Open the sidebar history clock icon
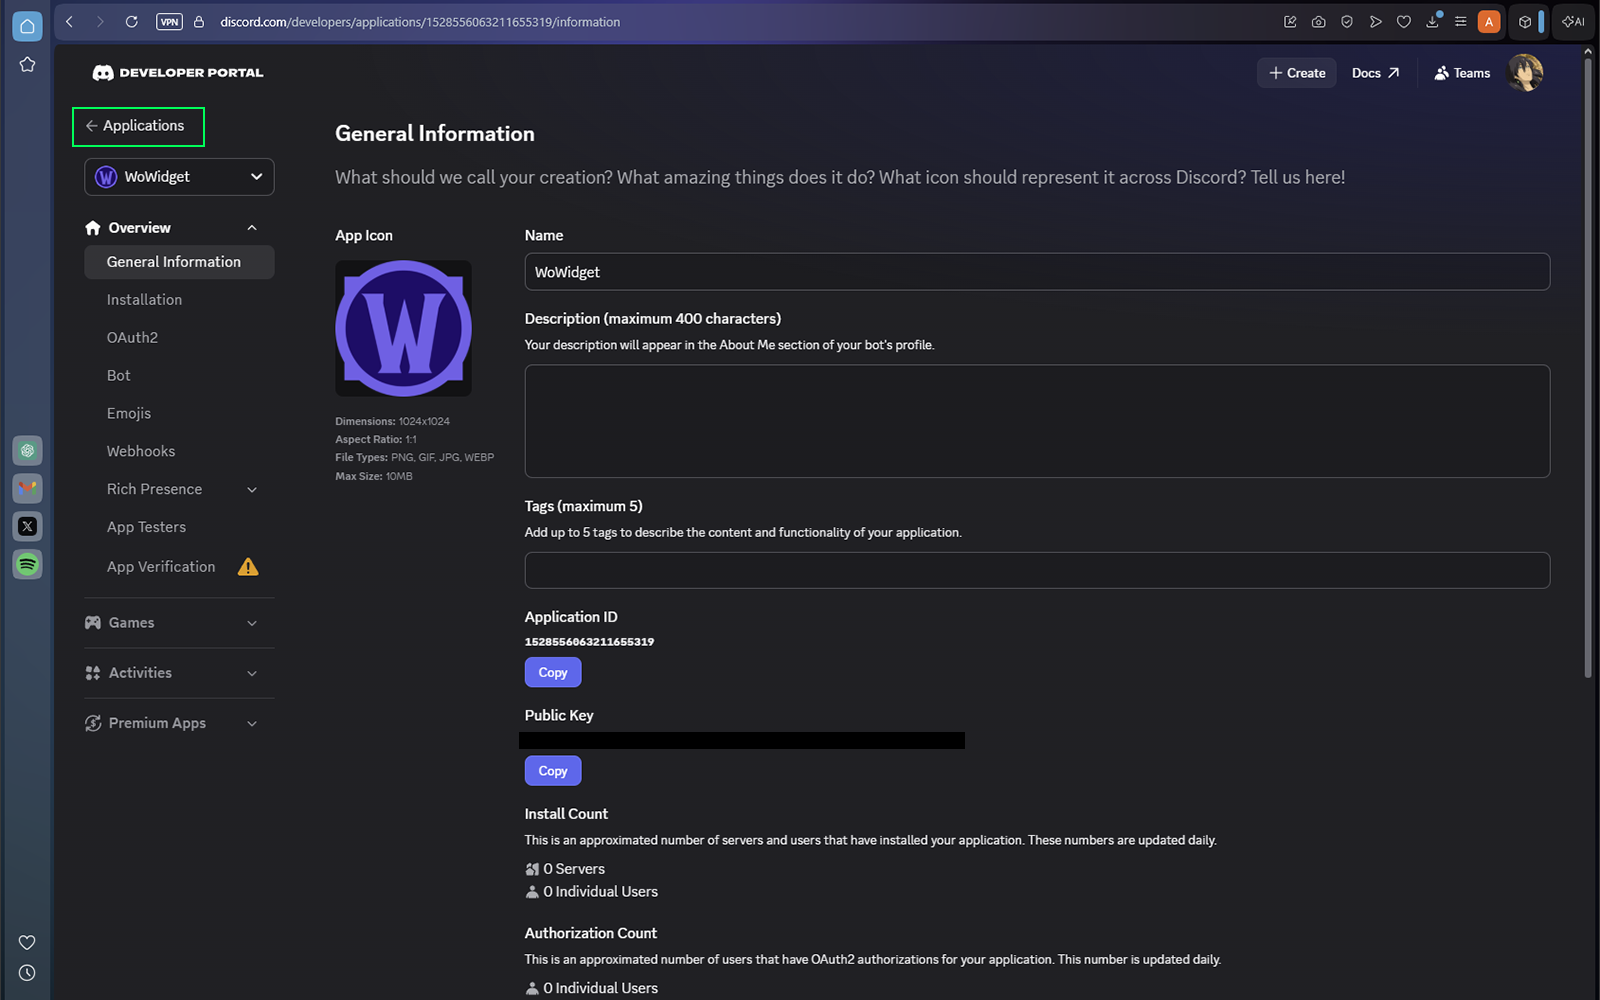This screenshot has width=1600, height=1000. click(27, 973)
